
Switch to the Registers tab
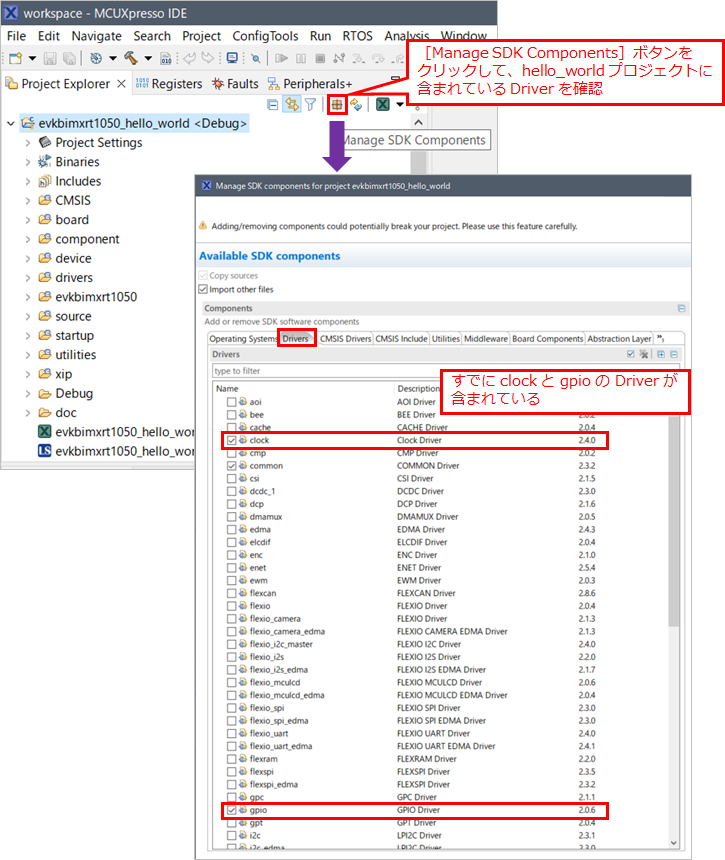[169, 84]
